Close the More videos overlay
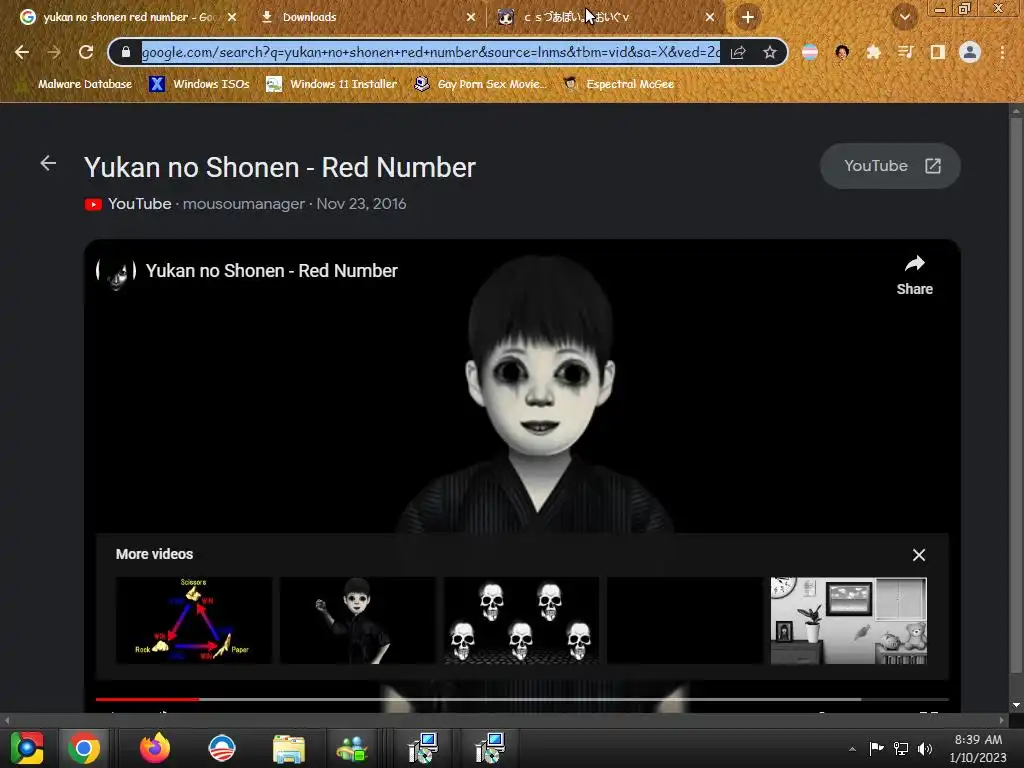The image size is (1024, 768). (x=919, y=555)
